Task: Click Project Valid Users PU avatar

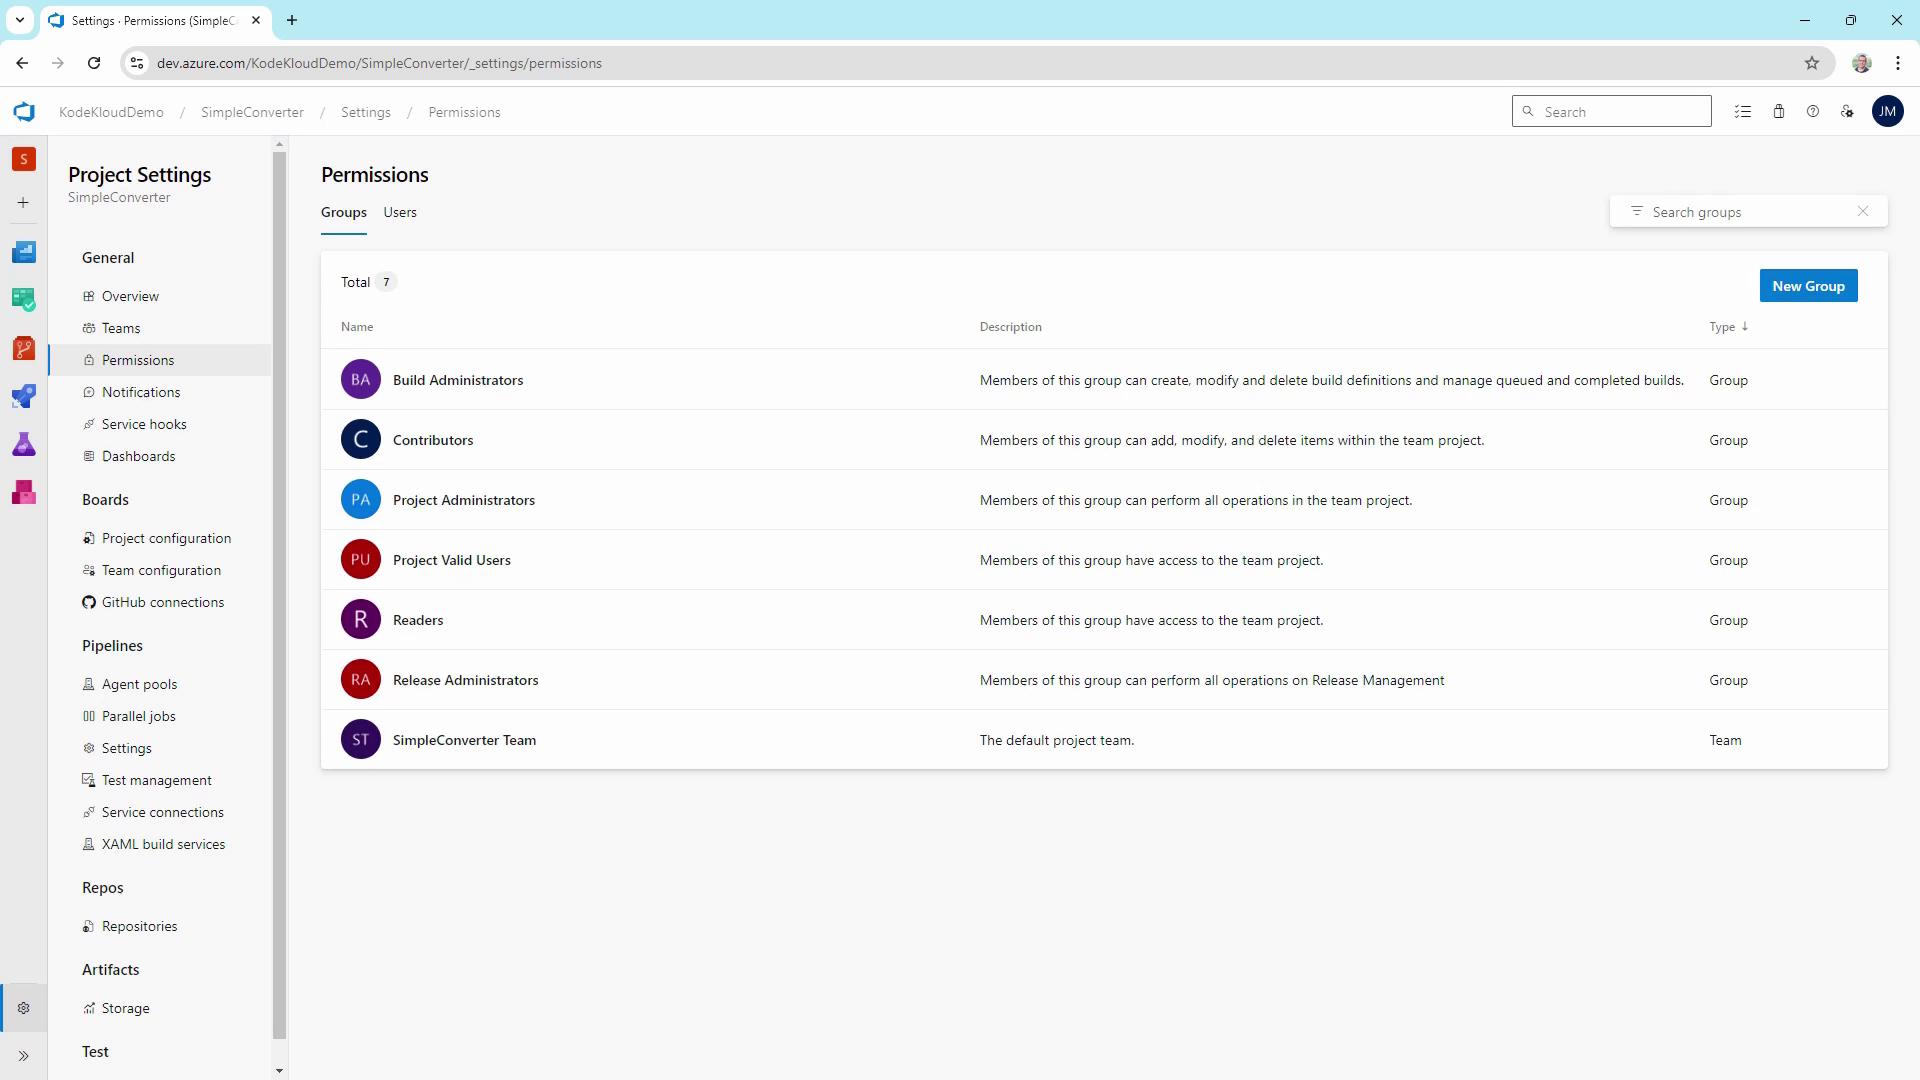Action: [x=361, y=560]
